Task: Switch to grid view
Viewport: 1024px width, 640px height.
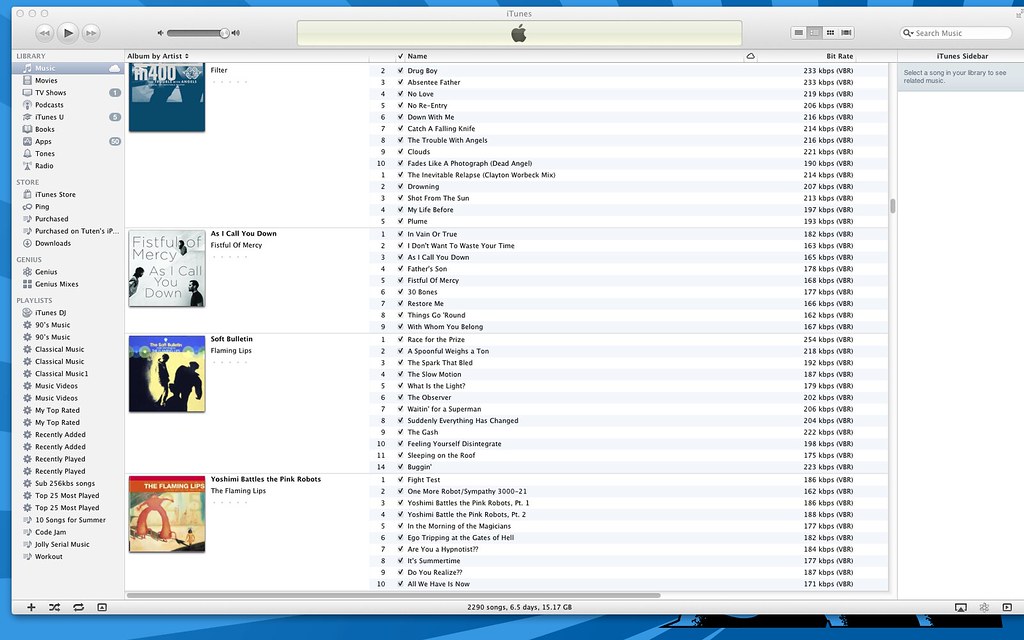Action: (830, 33)
